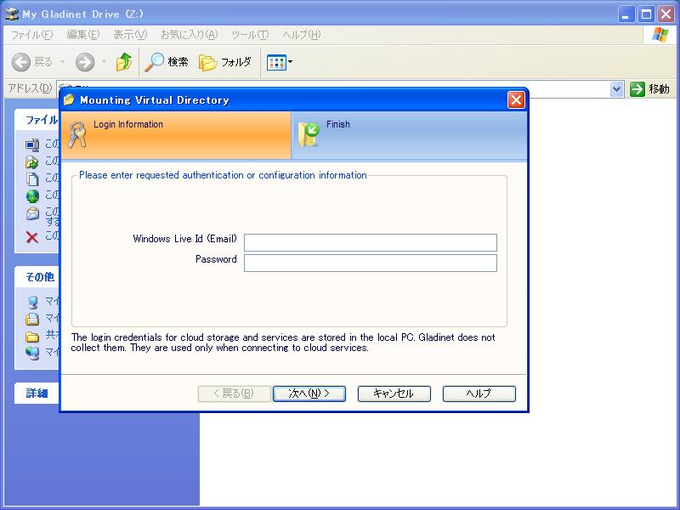Click the その他 panel header
The width and height of the screenshot is (680, 510).
37,277
